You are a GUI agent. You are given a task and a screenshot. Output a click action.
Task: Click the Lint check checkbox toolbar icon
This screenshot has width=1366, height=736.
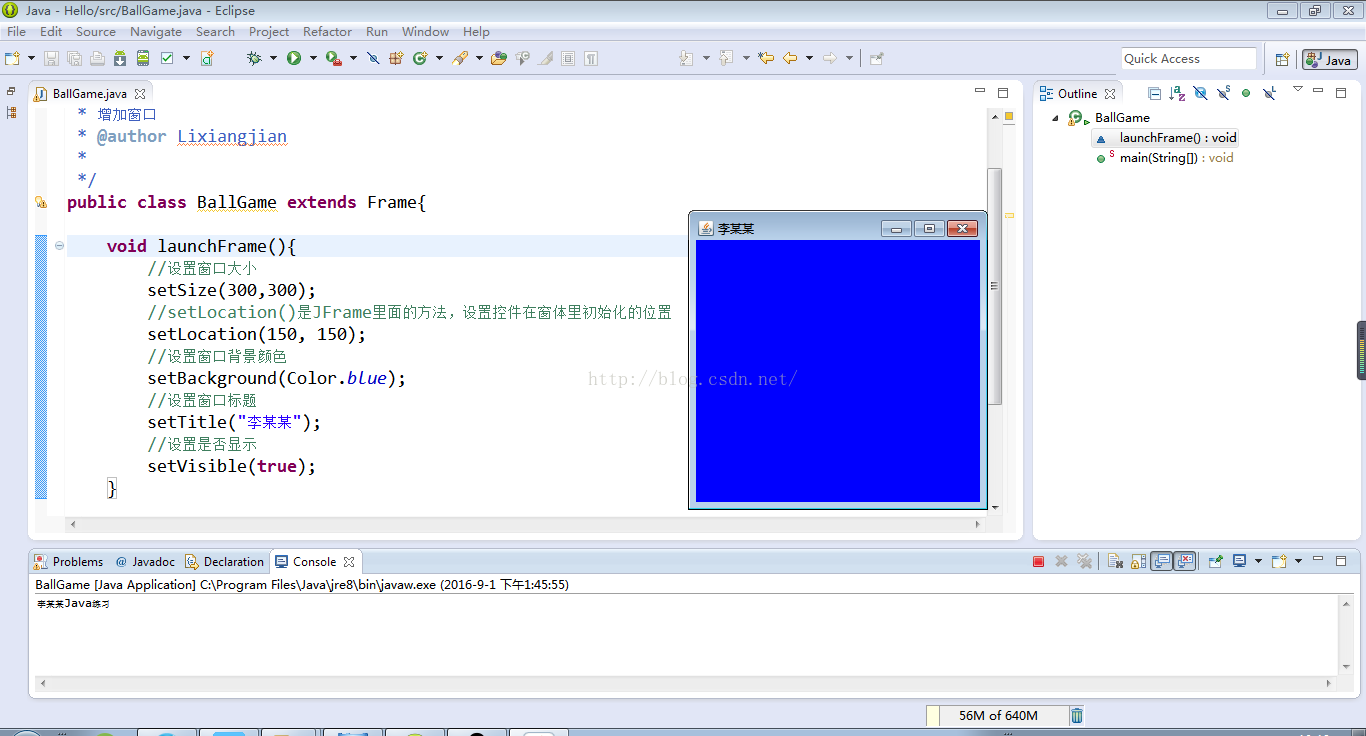point(167,58)
